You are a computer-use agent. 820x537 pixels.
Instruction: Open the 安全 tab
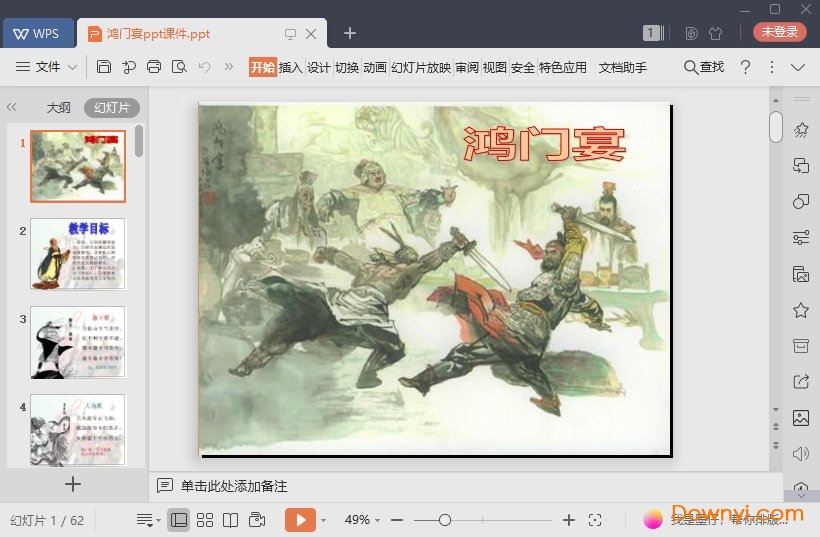click(523, 67)
